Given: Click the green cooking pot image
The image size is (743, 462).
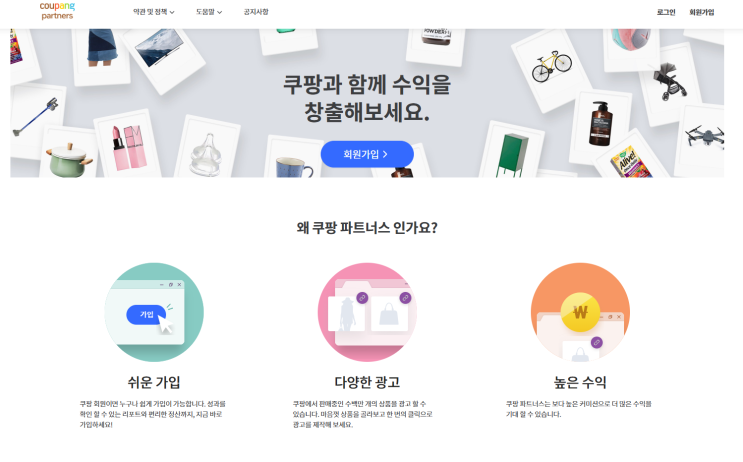Looking at the screenshot, I should (x=70, y=160).
